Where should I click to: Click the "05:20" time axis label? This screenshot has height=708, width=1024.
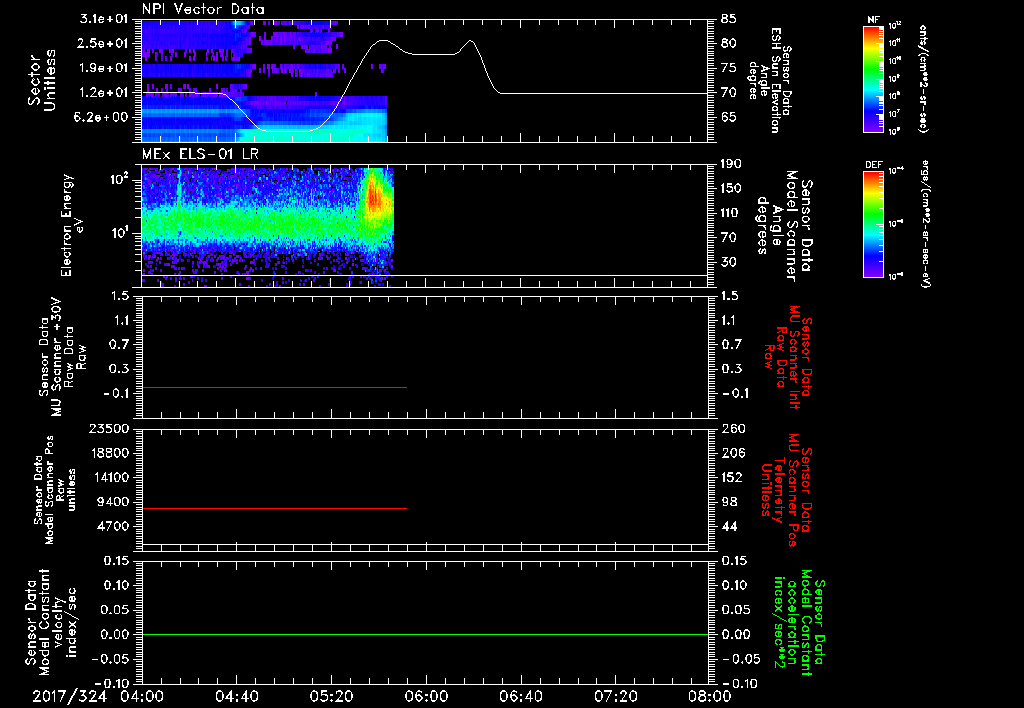pyautogui.click(x=331, y=696)
